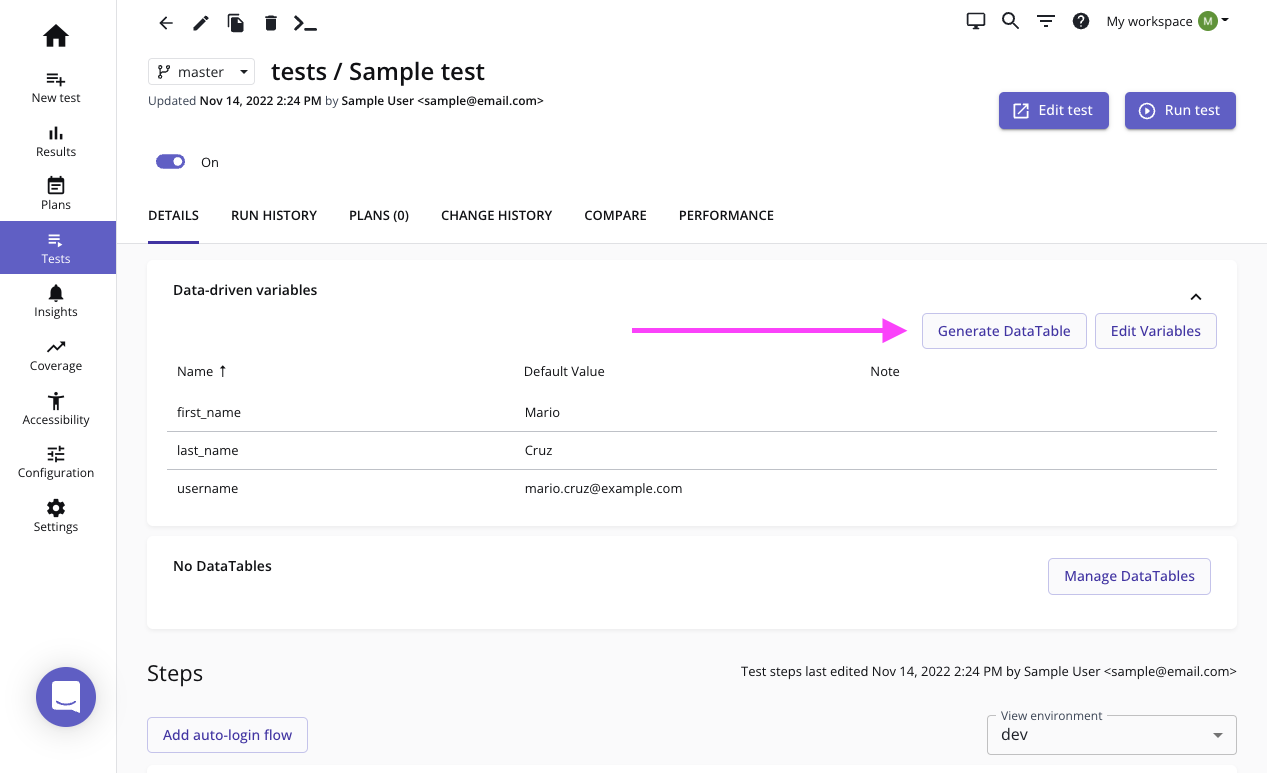Click the back arrow icon
The image size is (1267, 773).
pos(166,23)
